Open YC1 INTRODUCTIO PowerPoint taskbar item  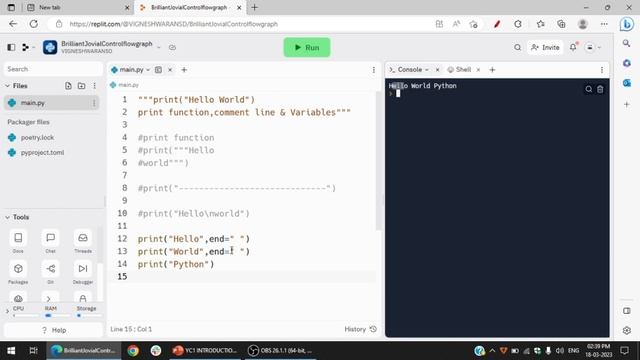click(x=204, y=351)
